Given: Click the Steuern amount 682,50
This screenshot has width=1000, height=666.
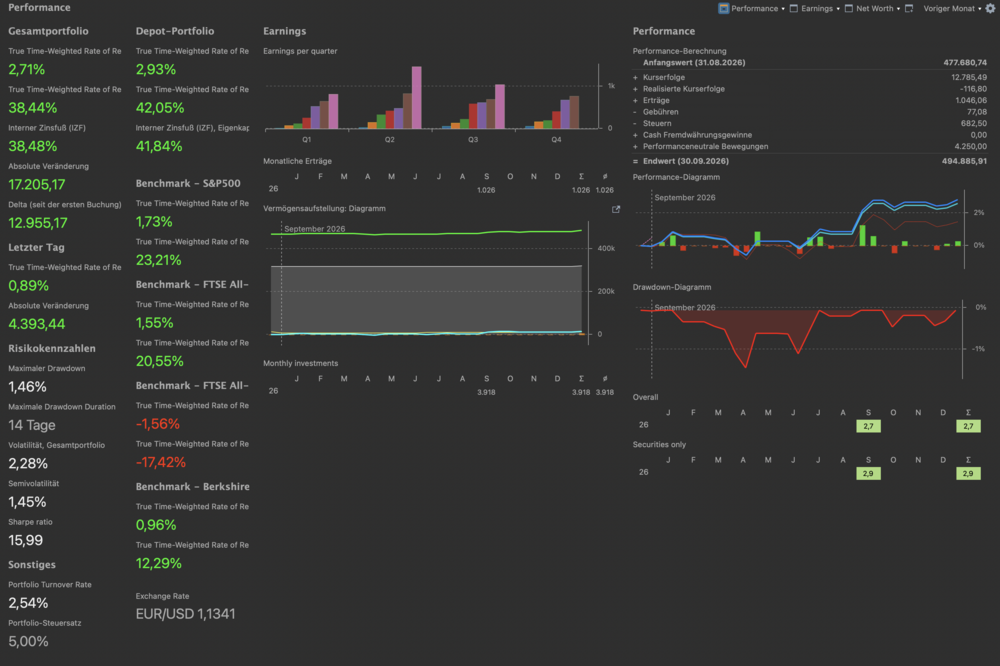Looking at the screenshot, I should tap(974, 123).
